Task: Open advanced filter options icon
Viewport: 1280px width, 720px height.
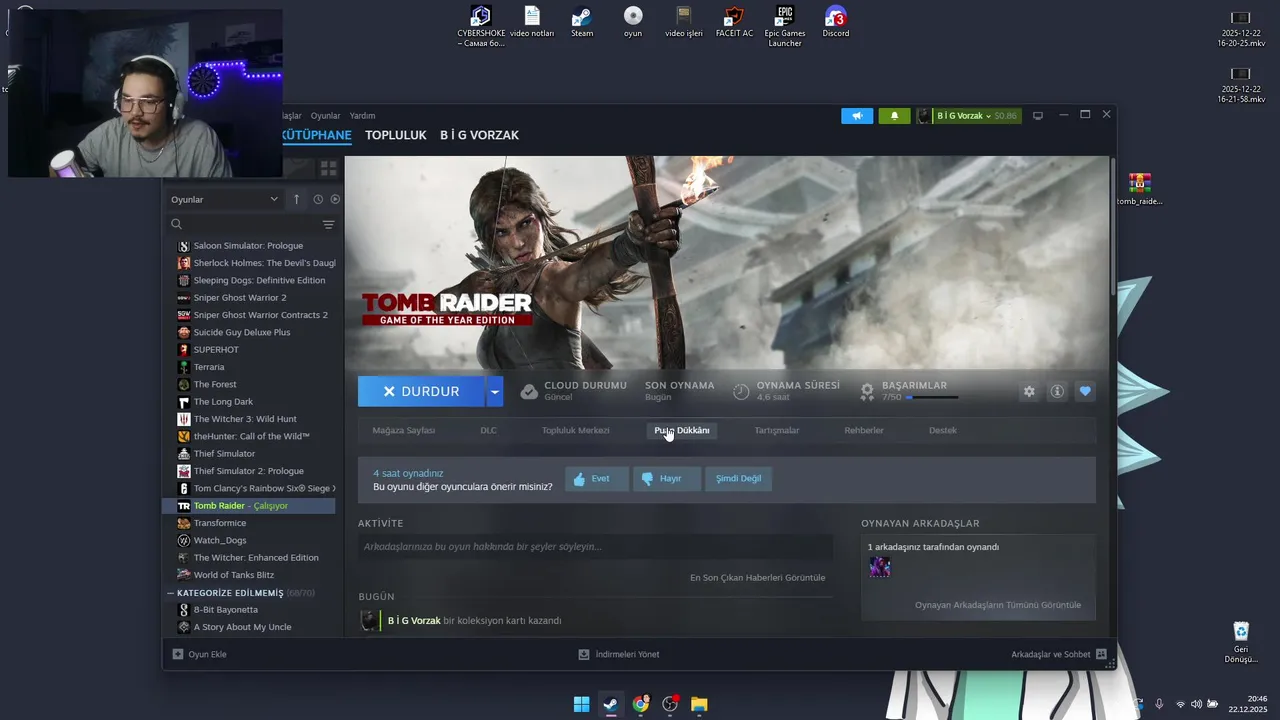Action: [x=328, y=225]
